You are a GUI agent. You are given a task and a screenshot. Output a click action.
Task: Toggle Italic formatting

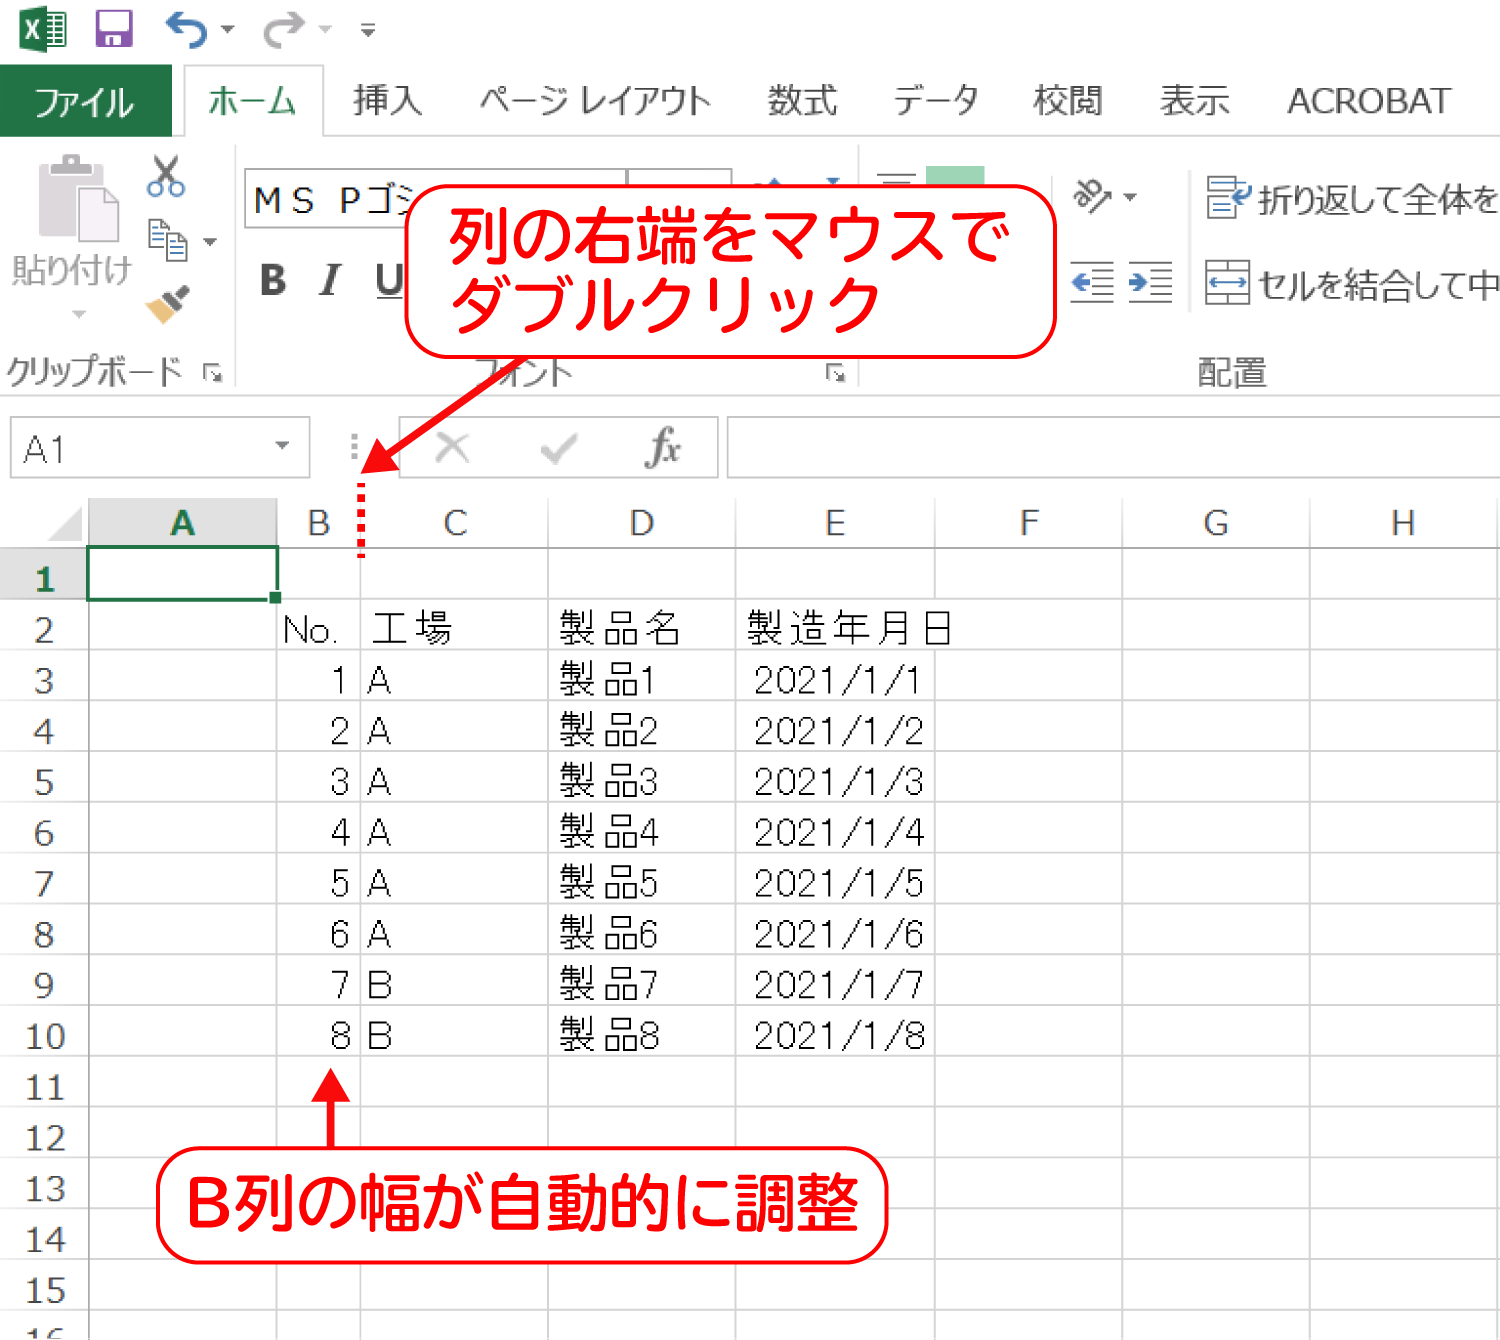pyautogui.click(x=330, y=280)
